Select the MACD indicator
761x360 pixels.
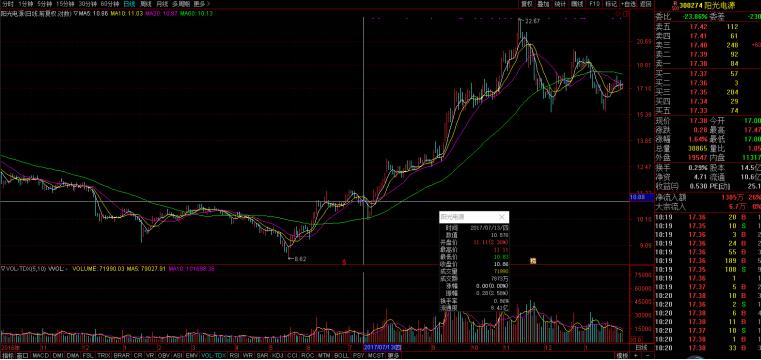(41, 355)
